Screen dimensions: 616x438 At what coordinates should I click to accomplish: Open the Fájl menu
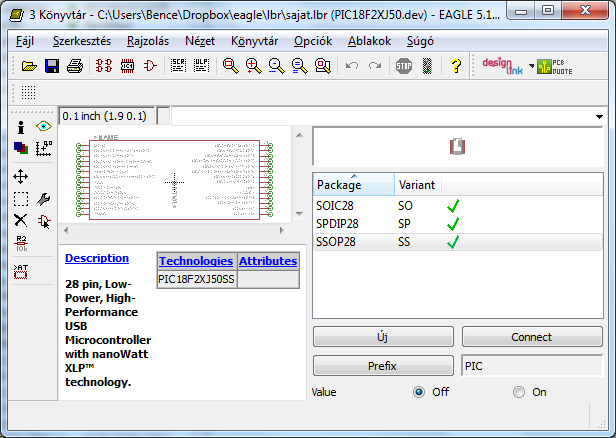click(25, 41)
